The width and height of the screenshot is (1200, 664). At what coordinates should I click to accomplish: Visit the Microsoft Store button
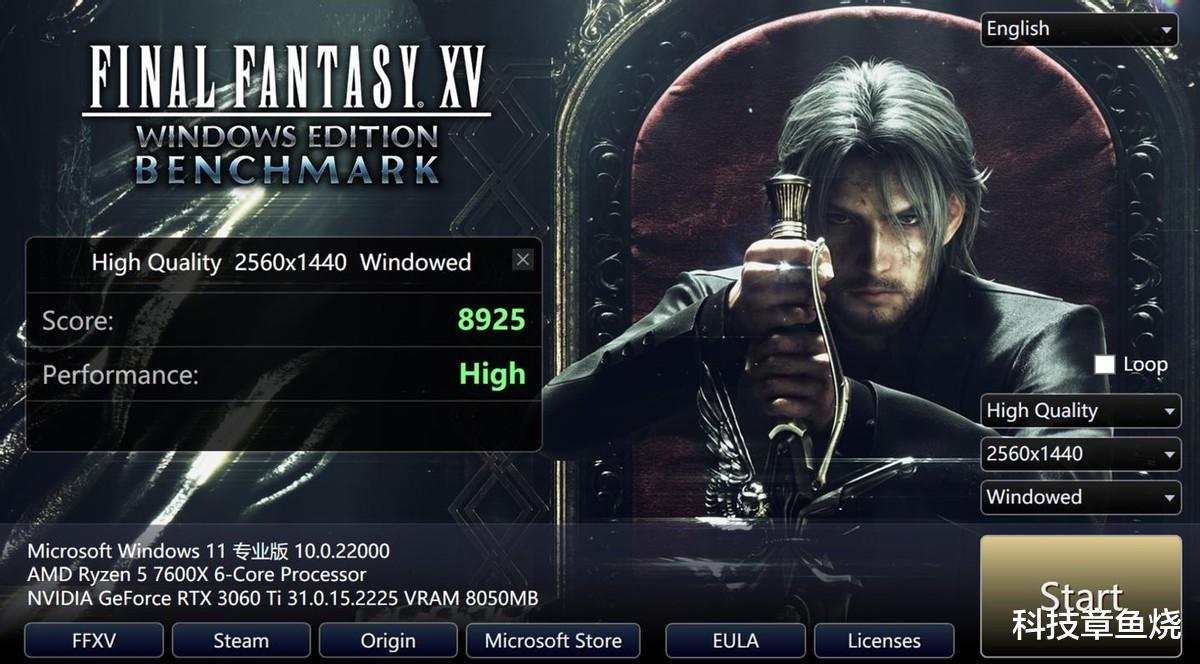pyautogui.click(x=553, y=641)
